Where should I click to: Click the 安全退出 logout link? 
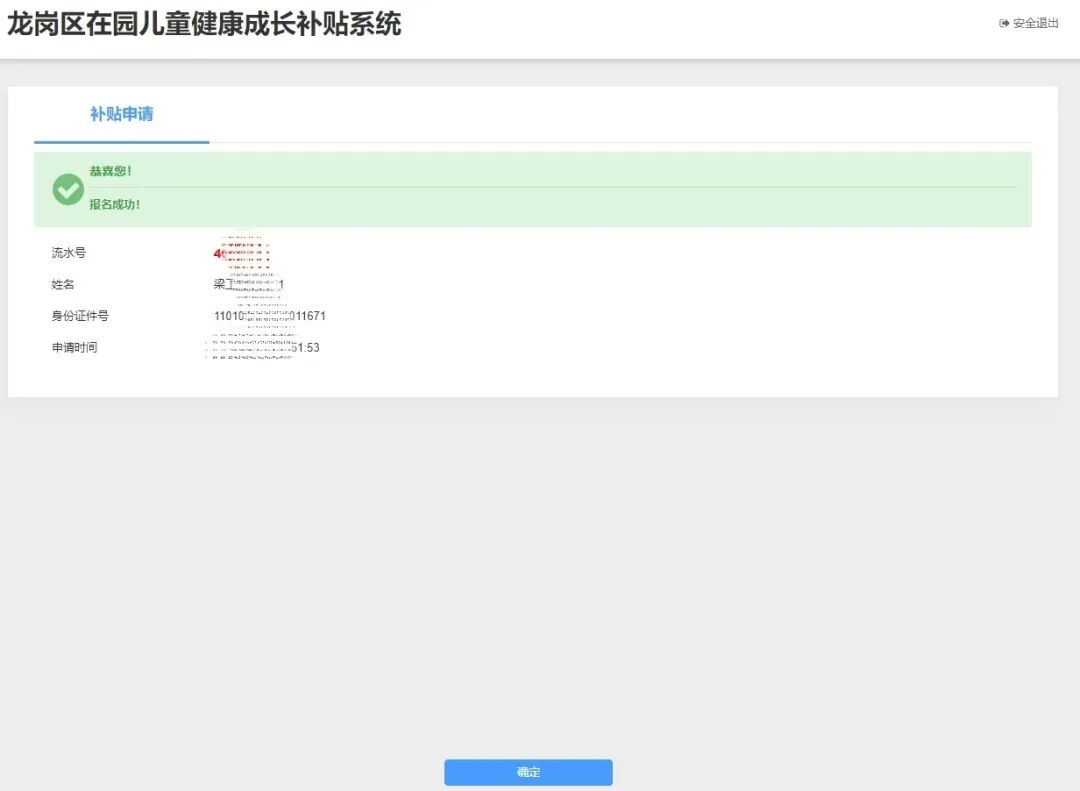click(1035, 23)
